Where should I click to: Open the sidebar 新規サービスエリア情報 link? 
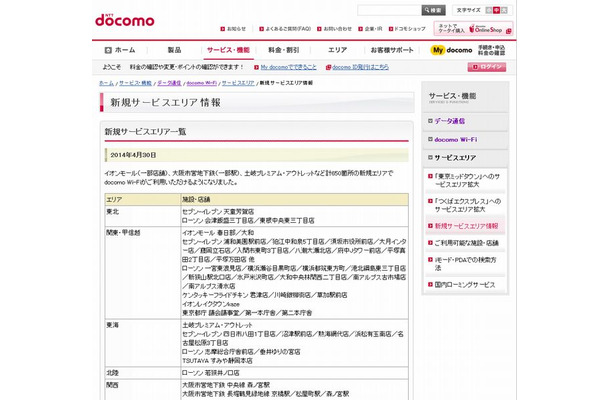coord(466,226)
